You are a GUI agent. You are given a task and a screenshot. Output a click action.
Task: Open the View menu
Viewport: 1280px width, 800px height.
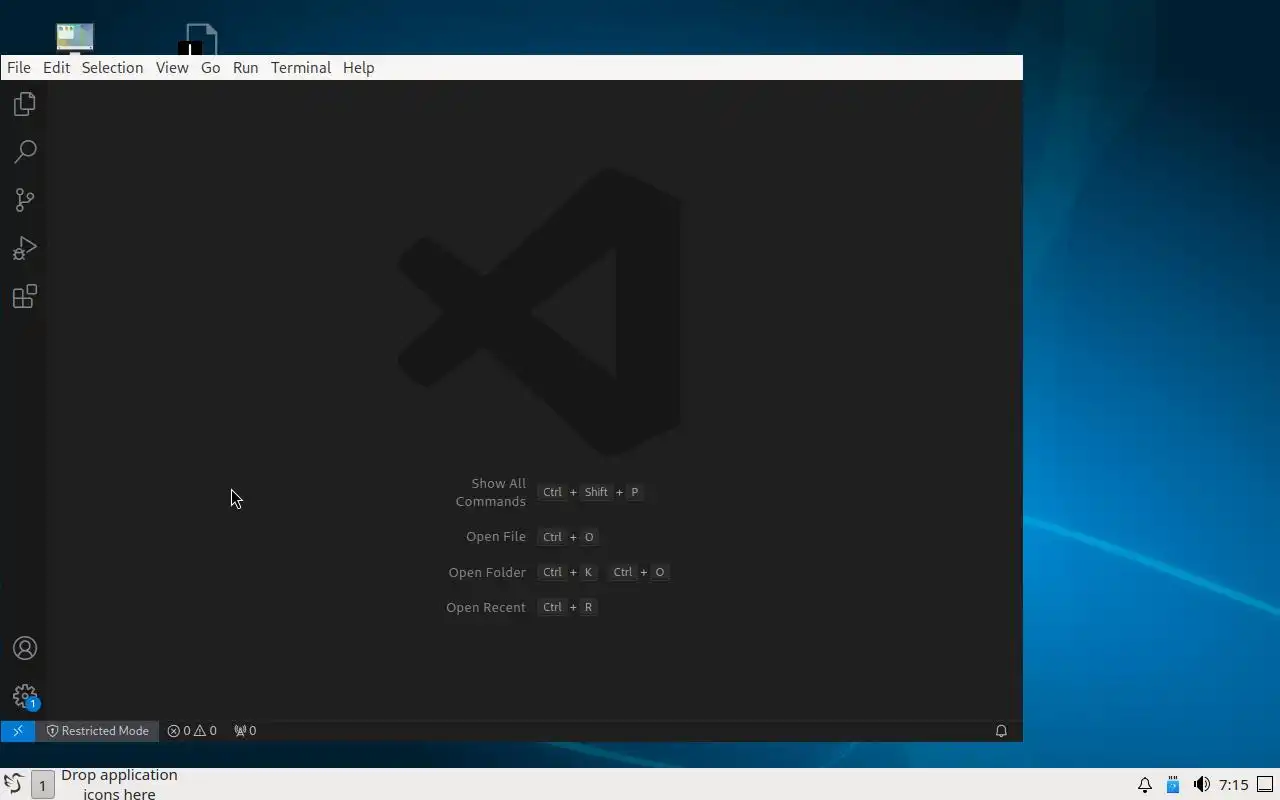172,68
